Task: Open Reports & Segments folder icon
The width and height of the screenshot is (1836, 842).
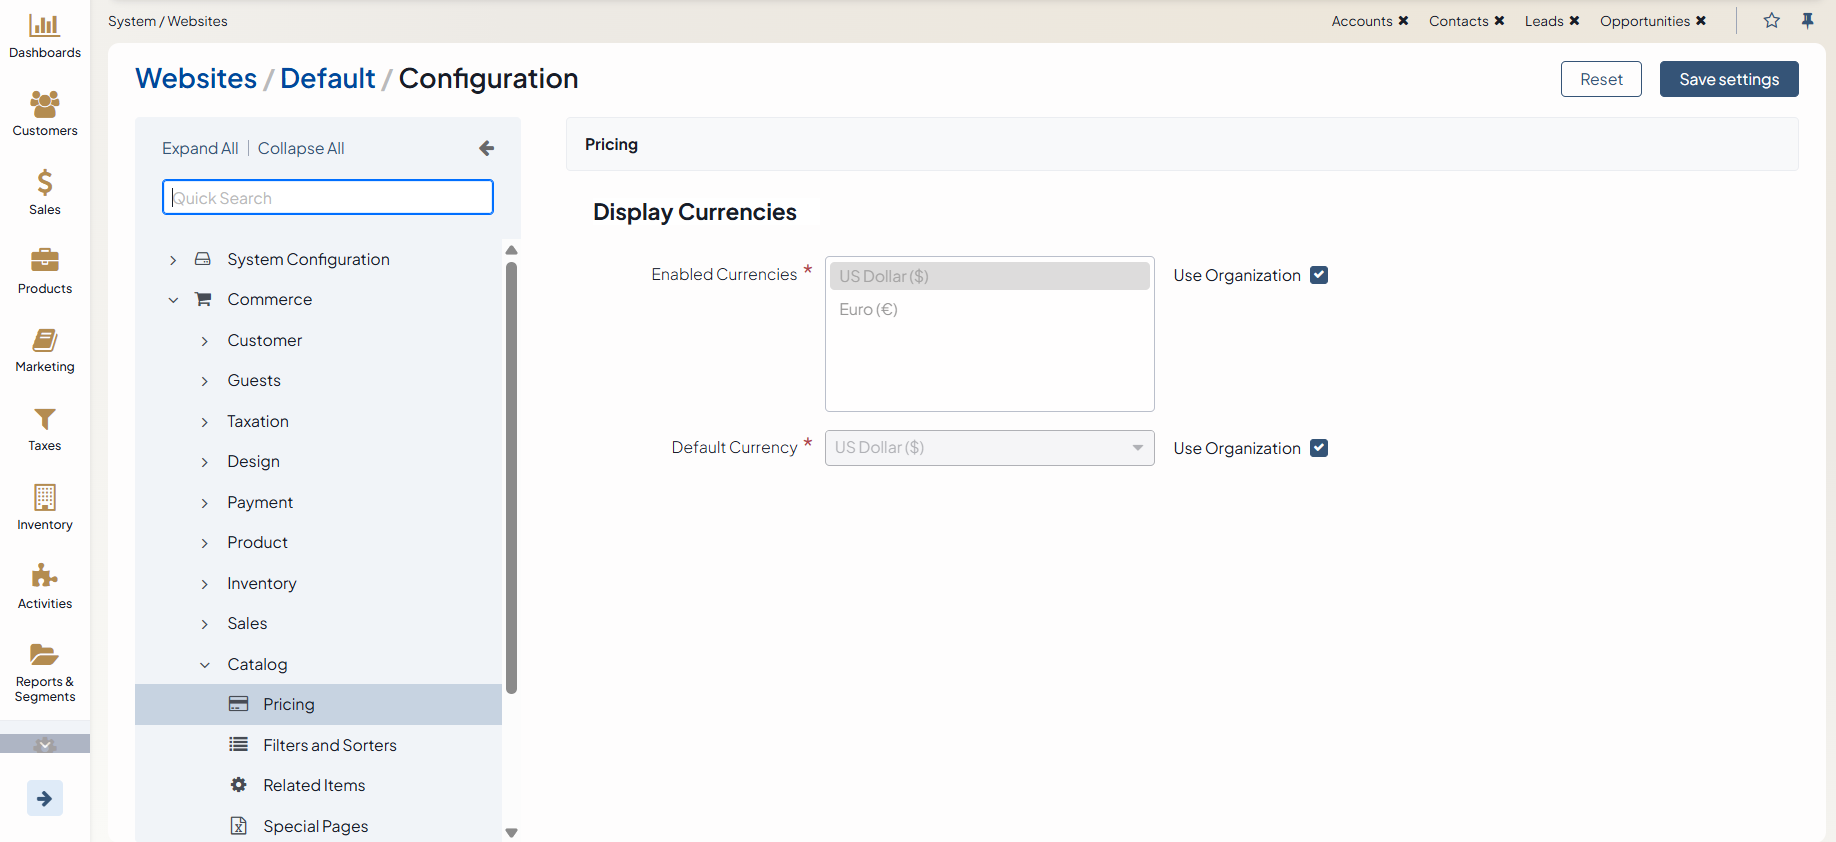Action: 44,655
